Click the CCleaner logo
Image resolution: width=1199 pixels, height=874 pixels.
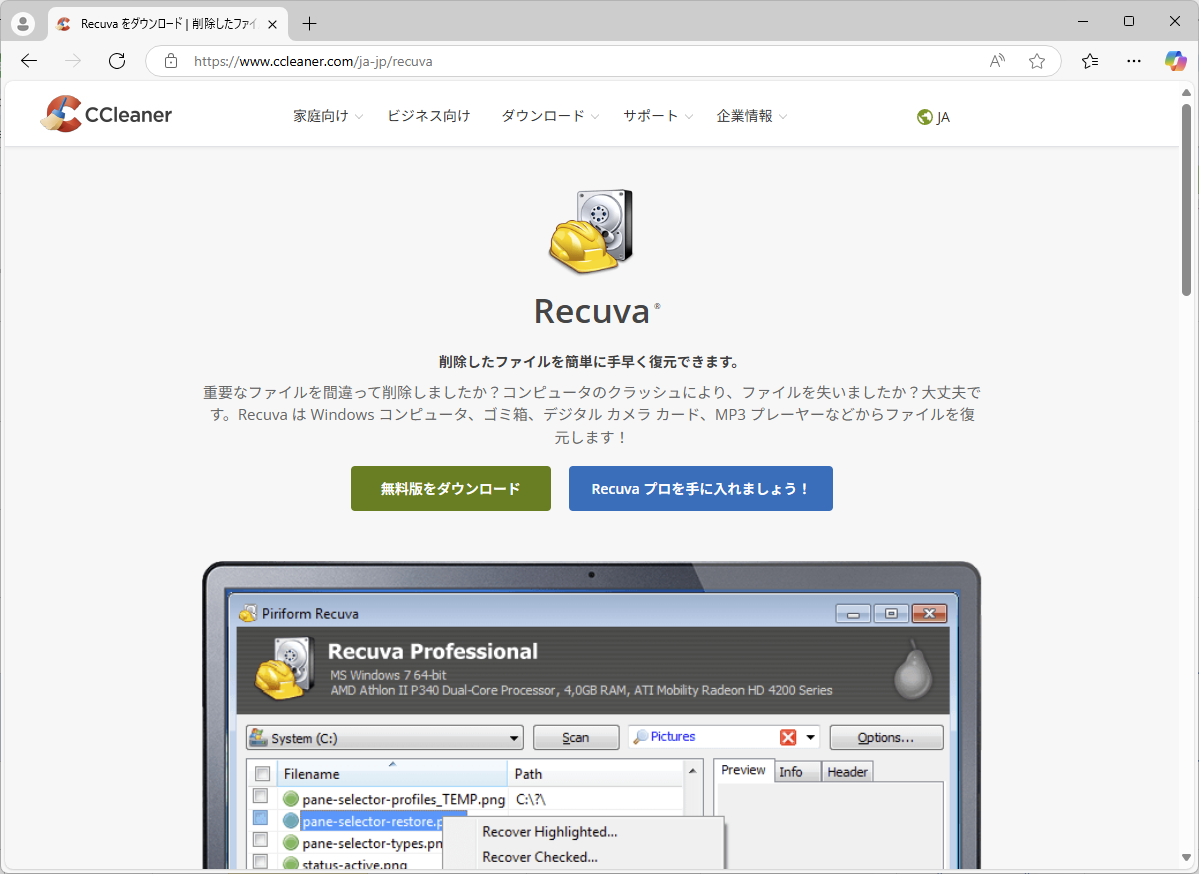pyautogui.click(x=106, y=115)
